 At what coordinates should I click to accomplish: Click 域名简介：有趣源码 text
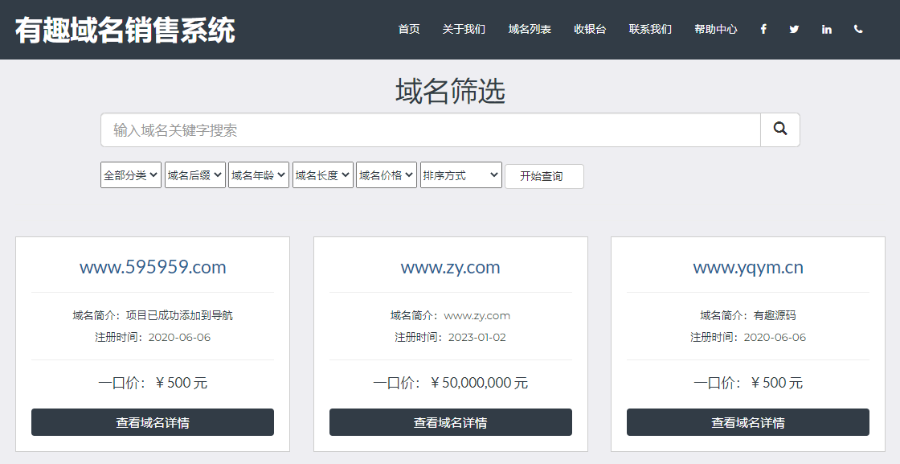coord(748,315)
